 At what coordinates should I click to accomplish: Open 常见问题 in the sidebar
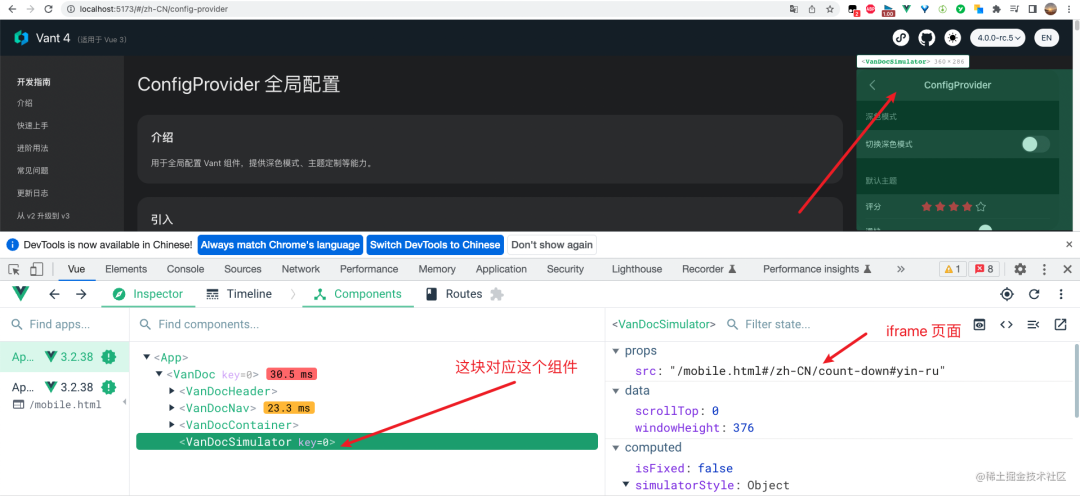point(32,170)
